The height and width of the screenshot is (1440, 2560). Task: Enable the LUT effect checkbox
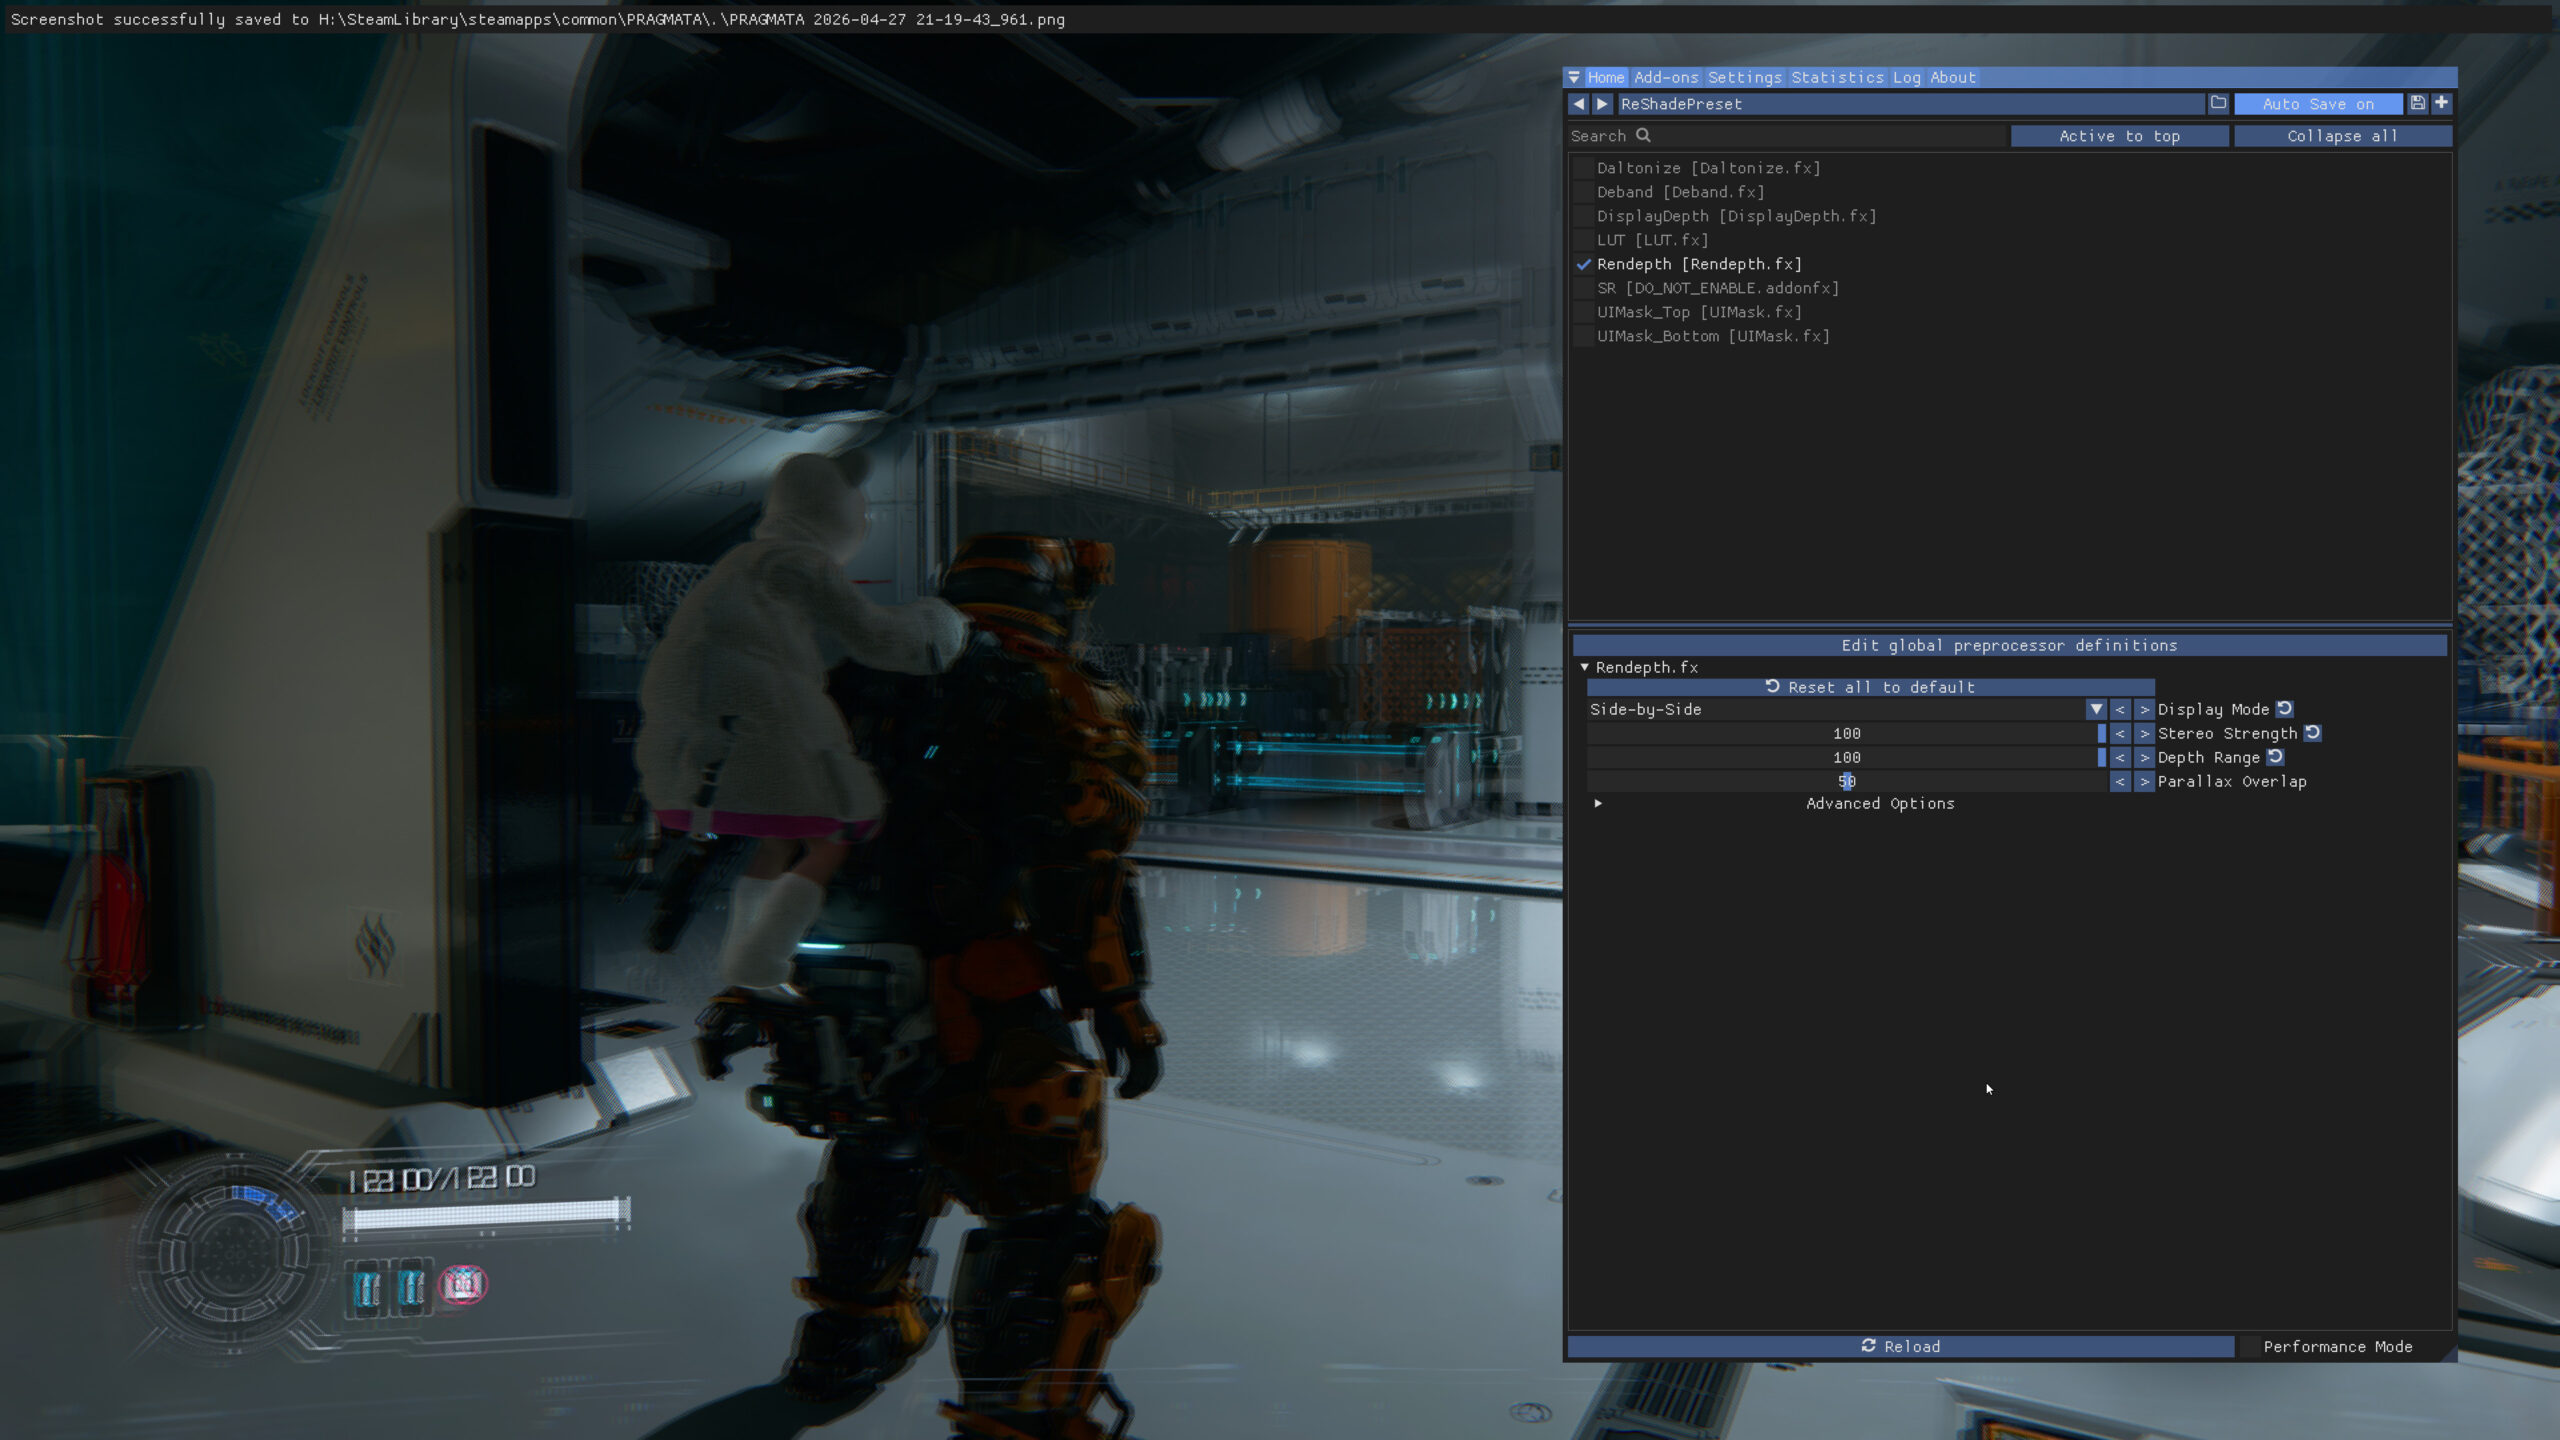1583,240
